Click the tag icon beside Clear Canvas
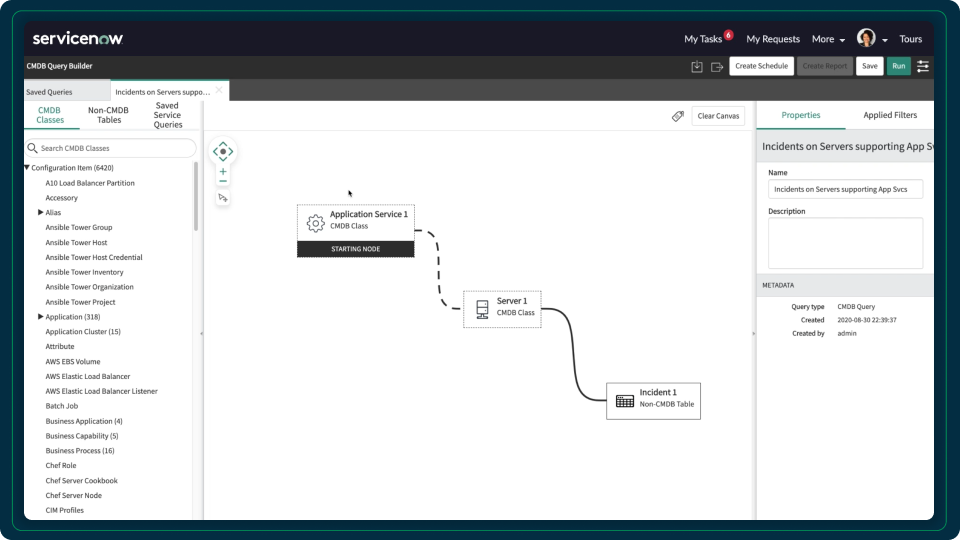This screenshot has height=540, width=960. pos(678,116)
